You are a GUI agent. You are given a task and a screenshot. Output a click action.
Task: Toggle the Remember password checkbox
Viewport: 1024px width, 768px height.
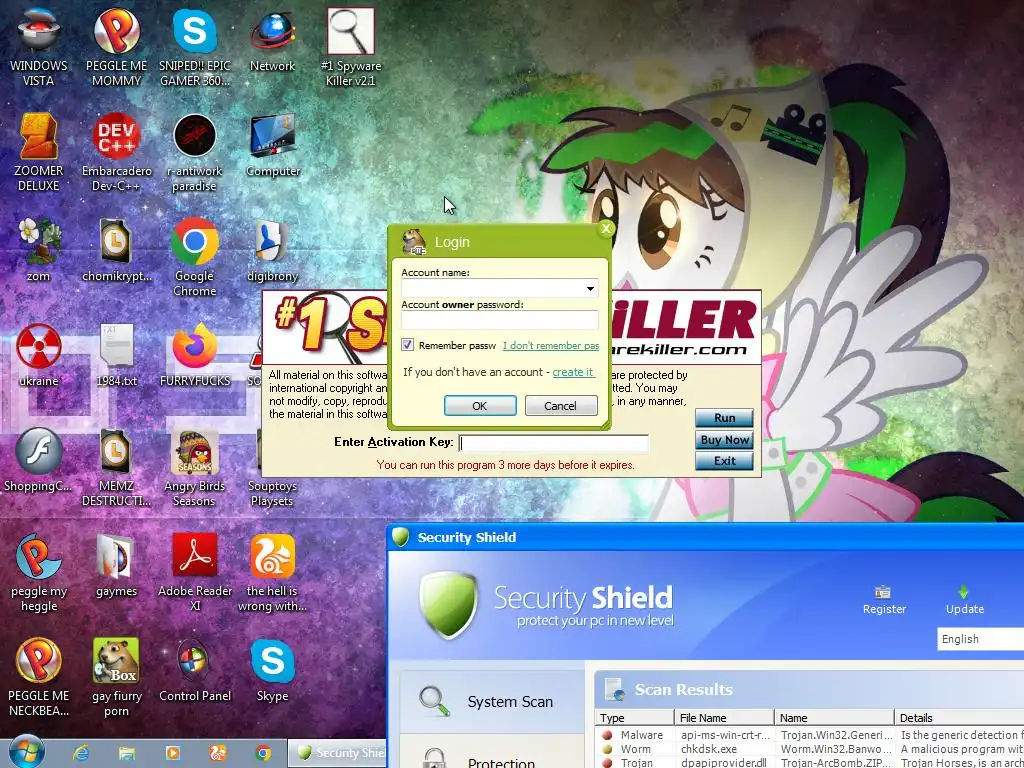coord(408,345)
